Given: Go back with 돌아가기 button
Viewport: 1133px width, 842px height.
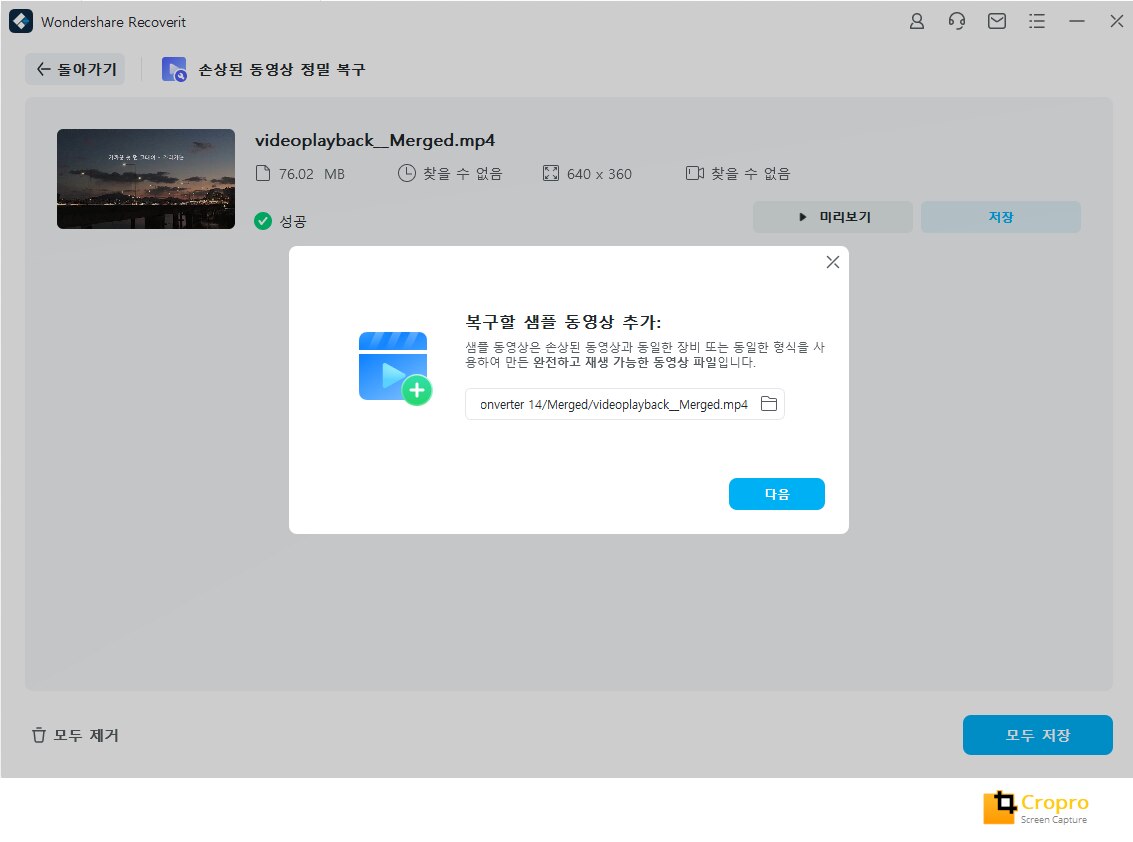Looking at the screenshot, I should [x=76, y=69].
